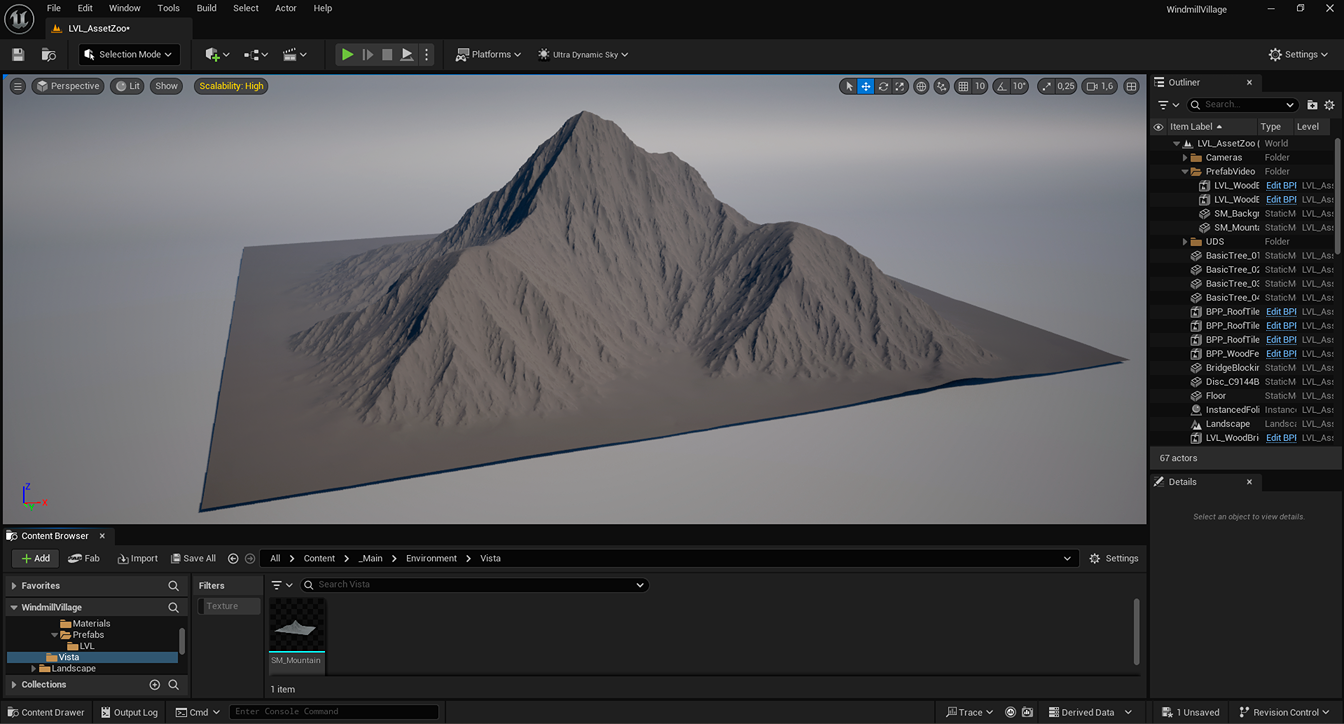
Task: Switch to the Output Log tab
Action: click(x=129, y=712)
